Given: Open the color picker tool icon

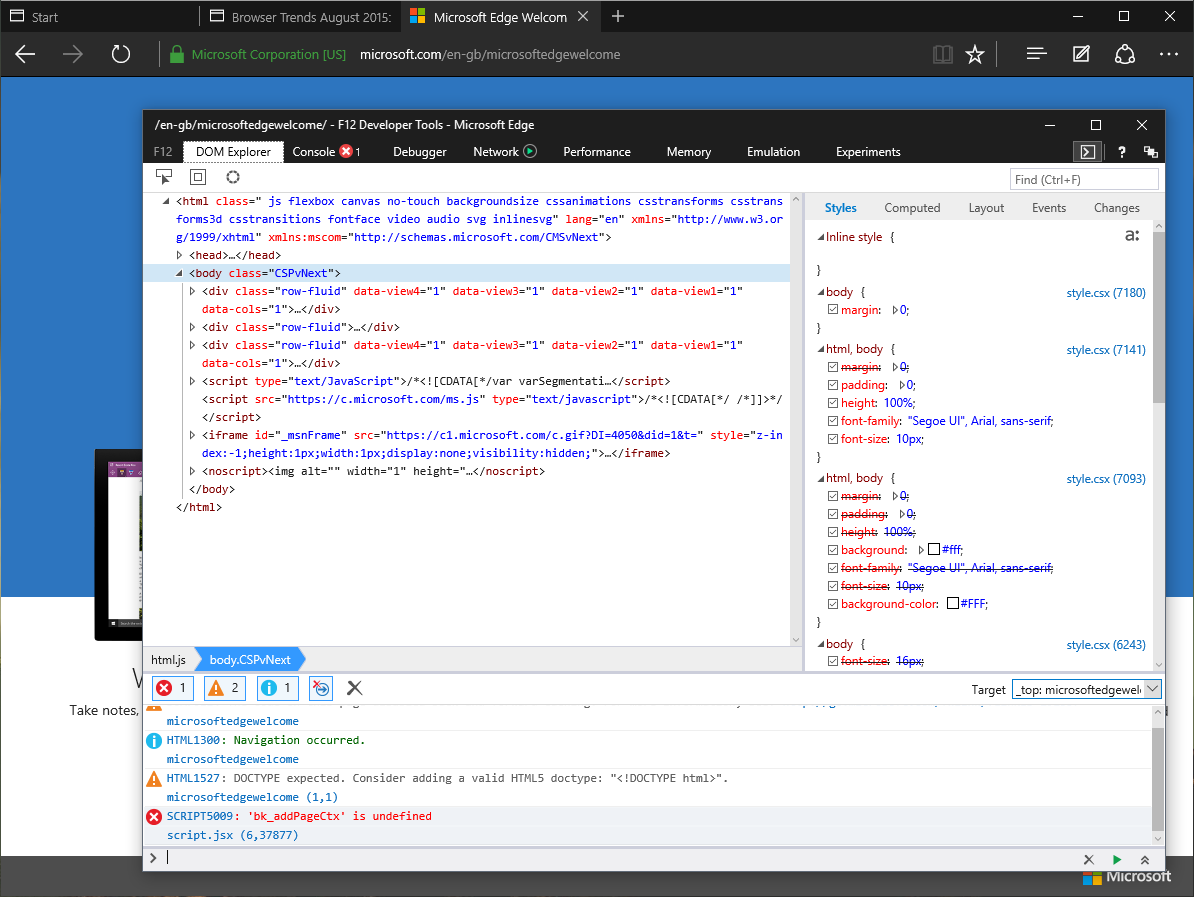Looking at the screenshot, I should point(233,177).
